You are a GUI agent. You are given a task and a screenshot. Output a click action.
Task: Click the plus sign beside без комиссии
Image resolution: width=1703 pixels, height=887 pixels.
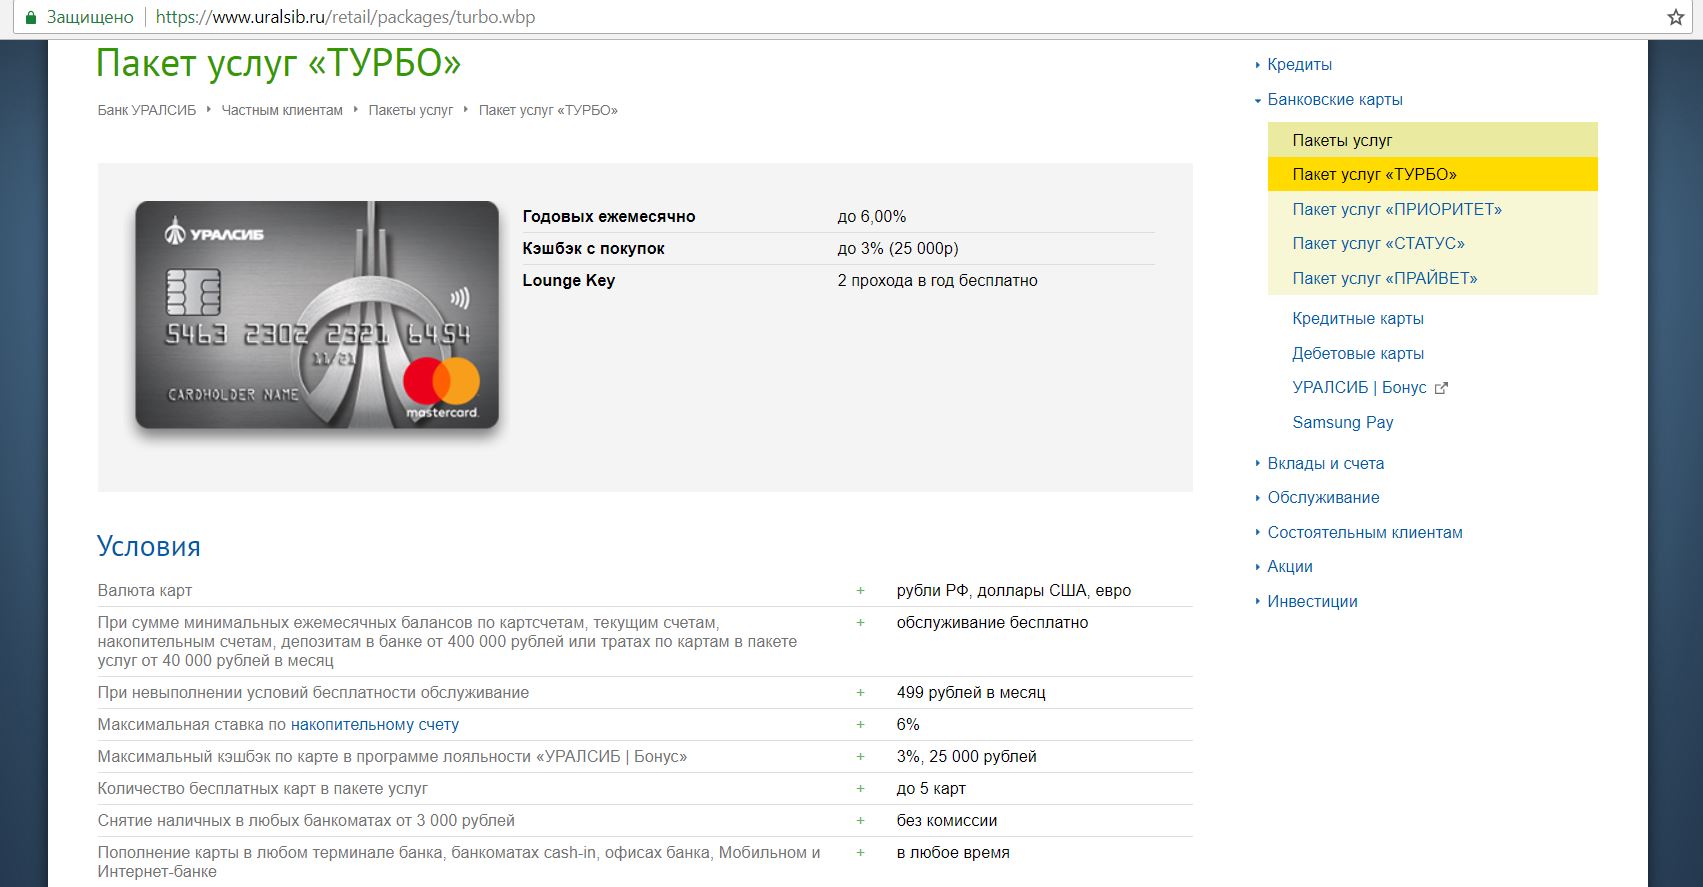(860, 821)
